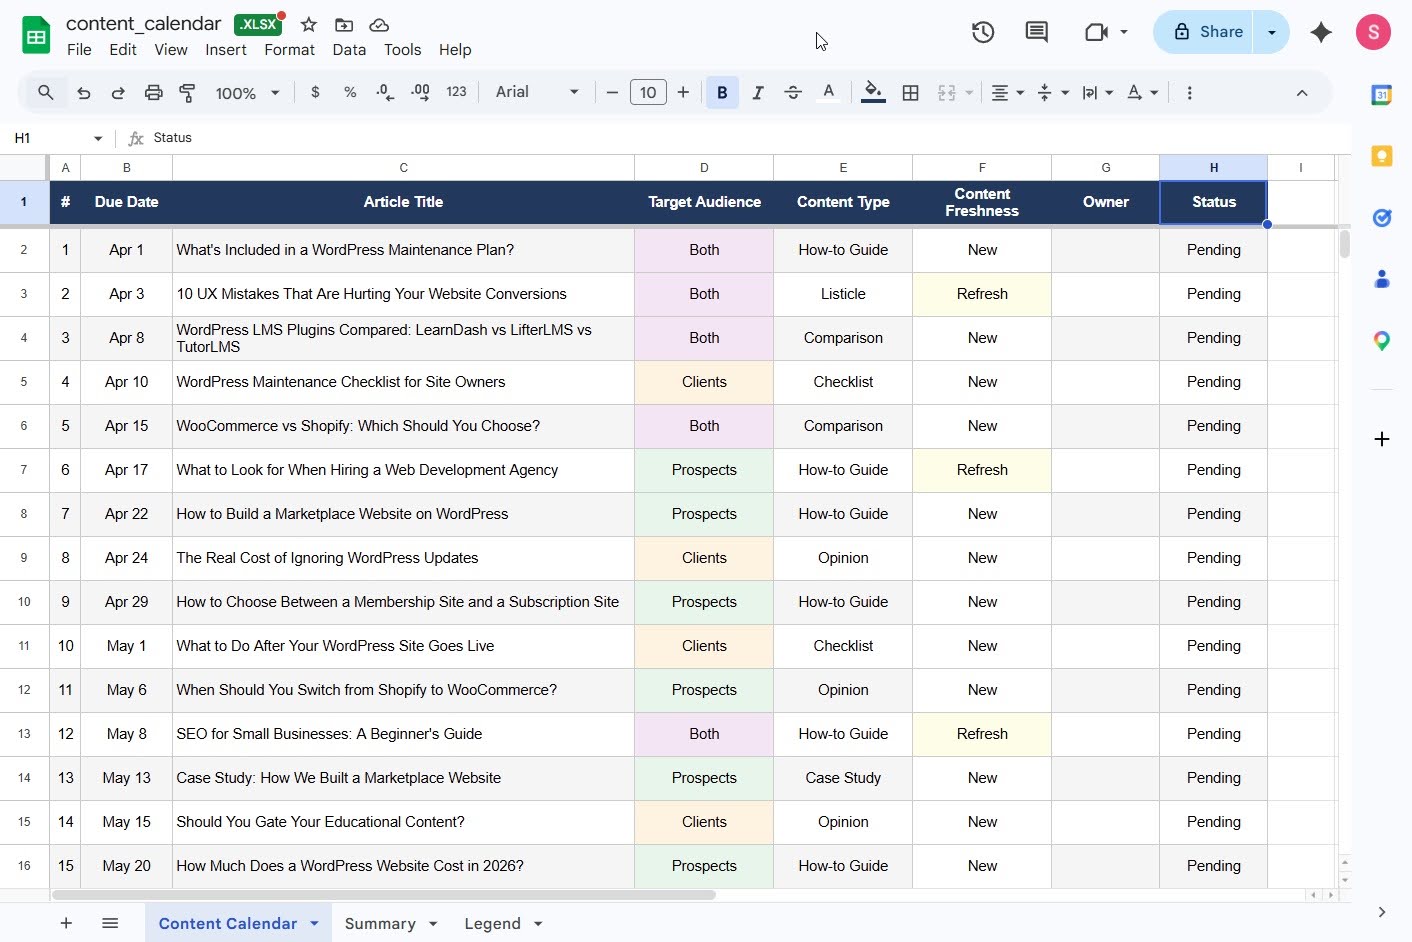This screenshot has width=1412, height=942.
Task: Open the name box dropdown arrow
Action: pyautogui.click(x=98, y=138)
